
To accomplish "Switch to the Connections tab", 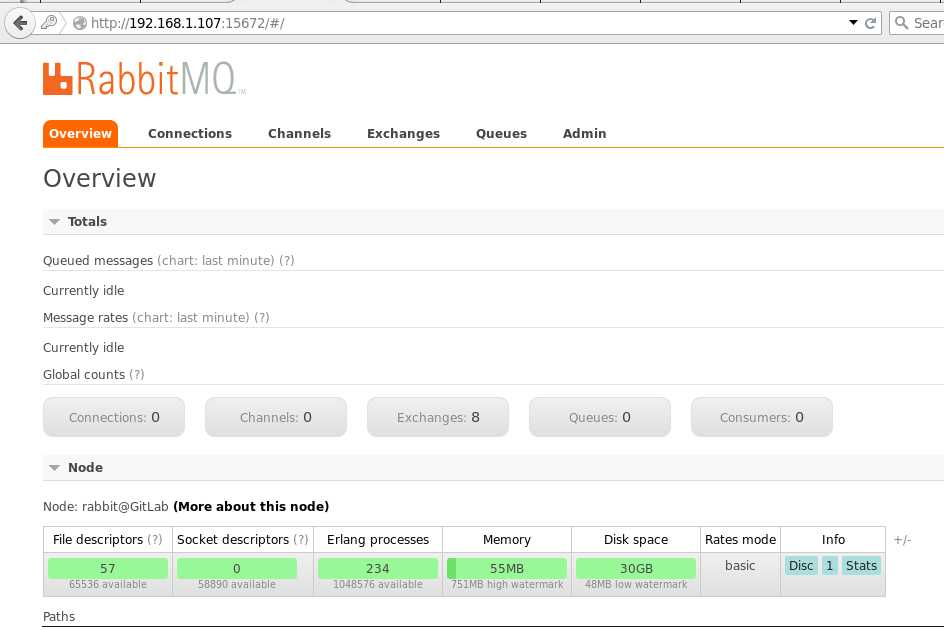I will point(190,134).
